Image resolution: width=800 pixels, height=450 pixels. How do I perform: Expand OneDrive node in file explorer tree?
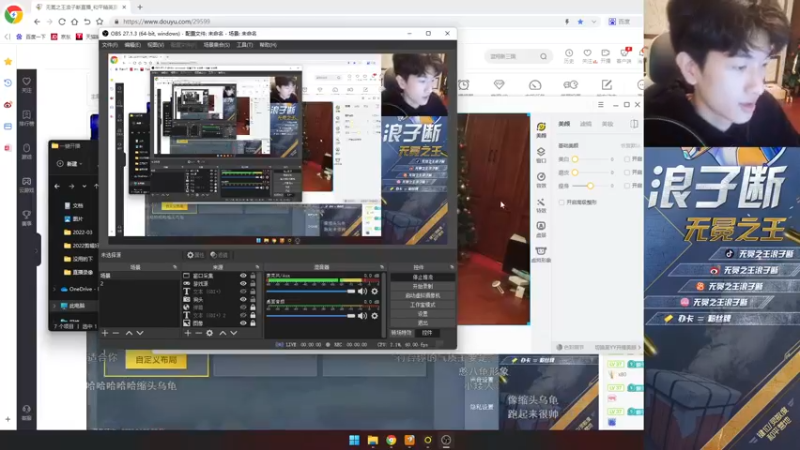click(55, 289)
